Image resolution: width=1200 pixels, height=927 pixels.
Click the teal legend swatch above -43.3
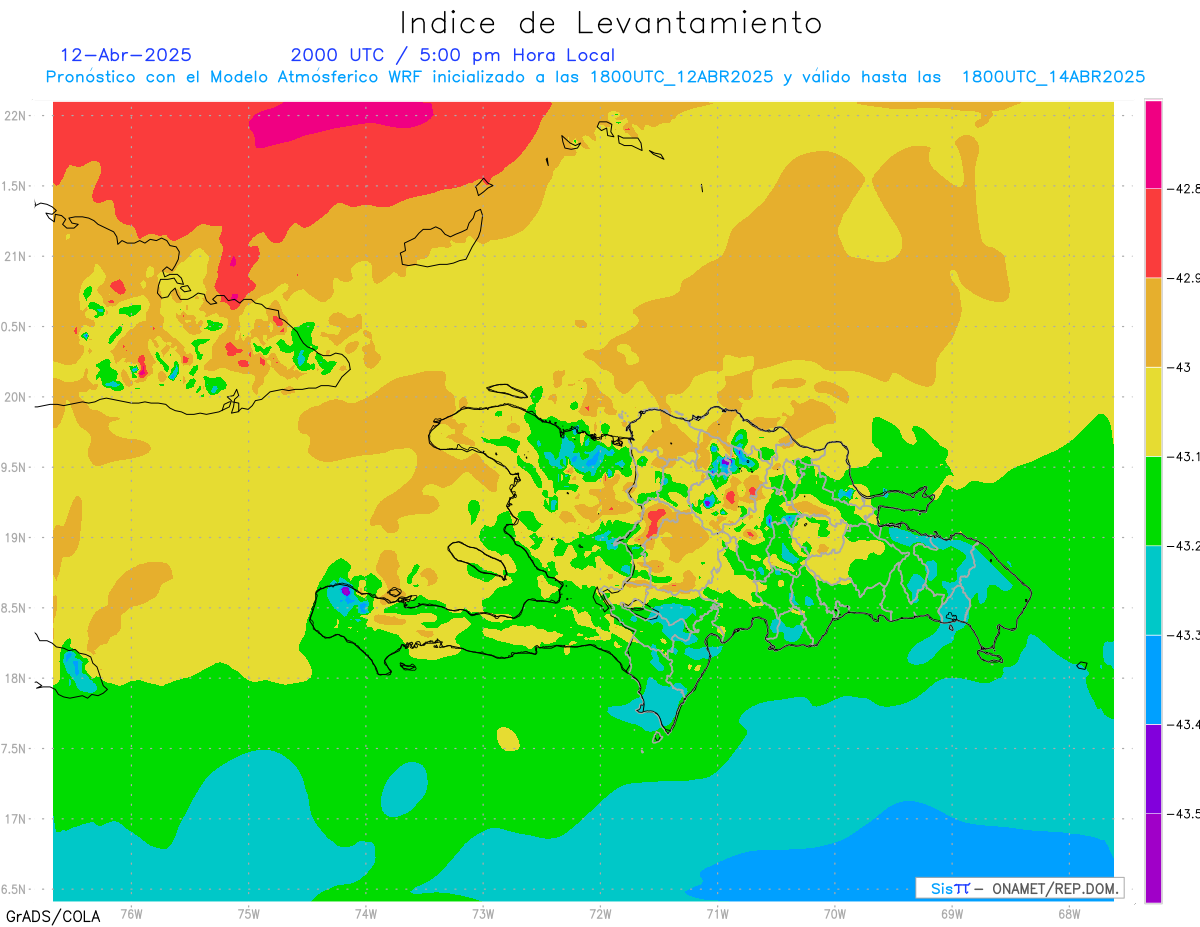click(1153, 589)
